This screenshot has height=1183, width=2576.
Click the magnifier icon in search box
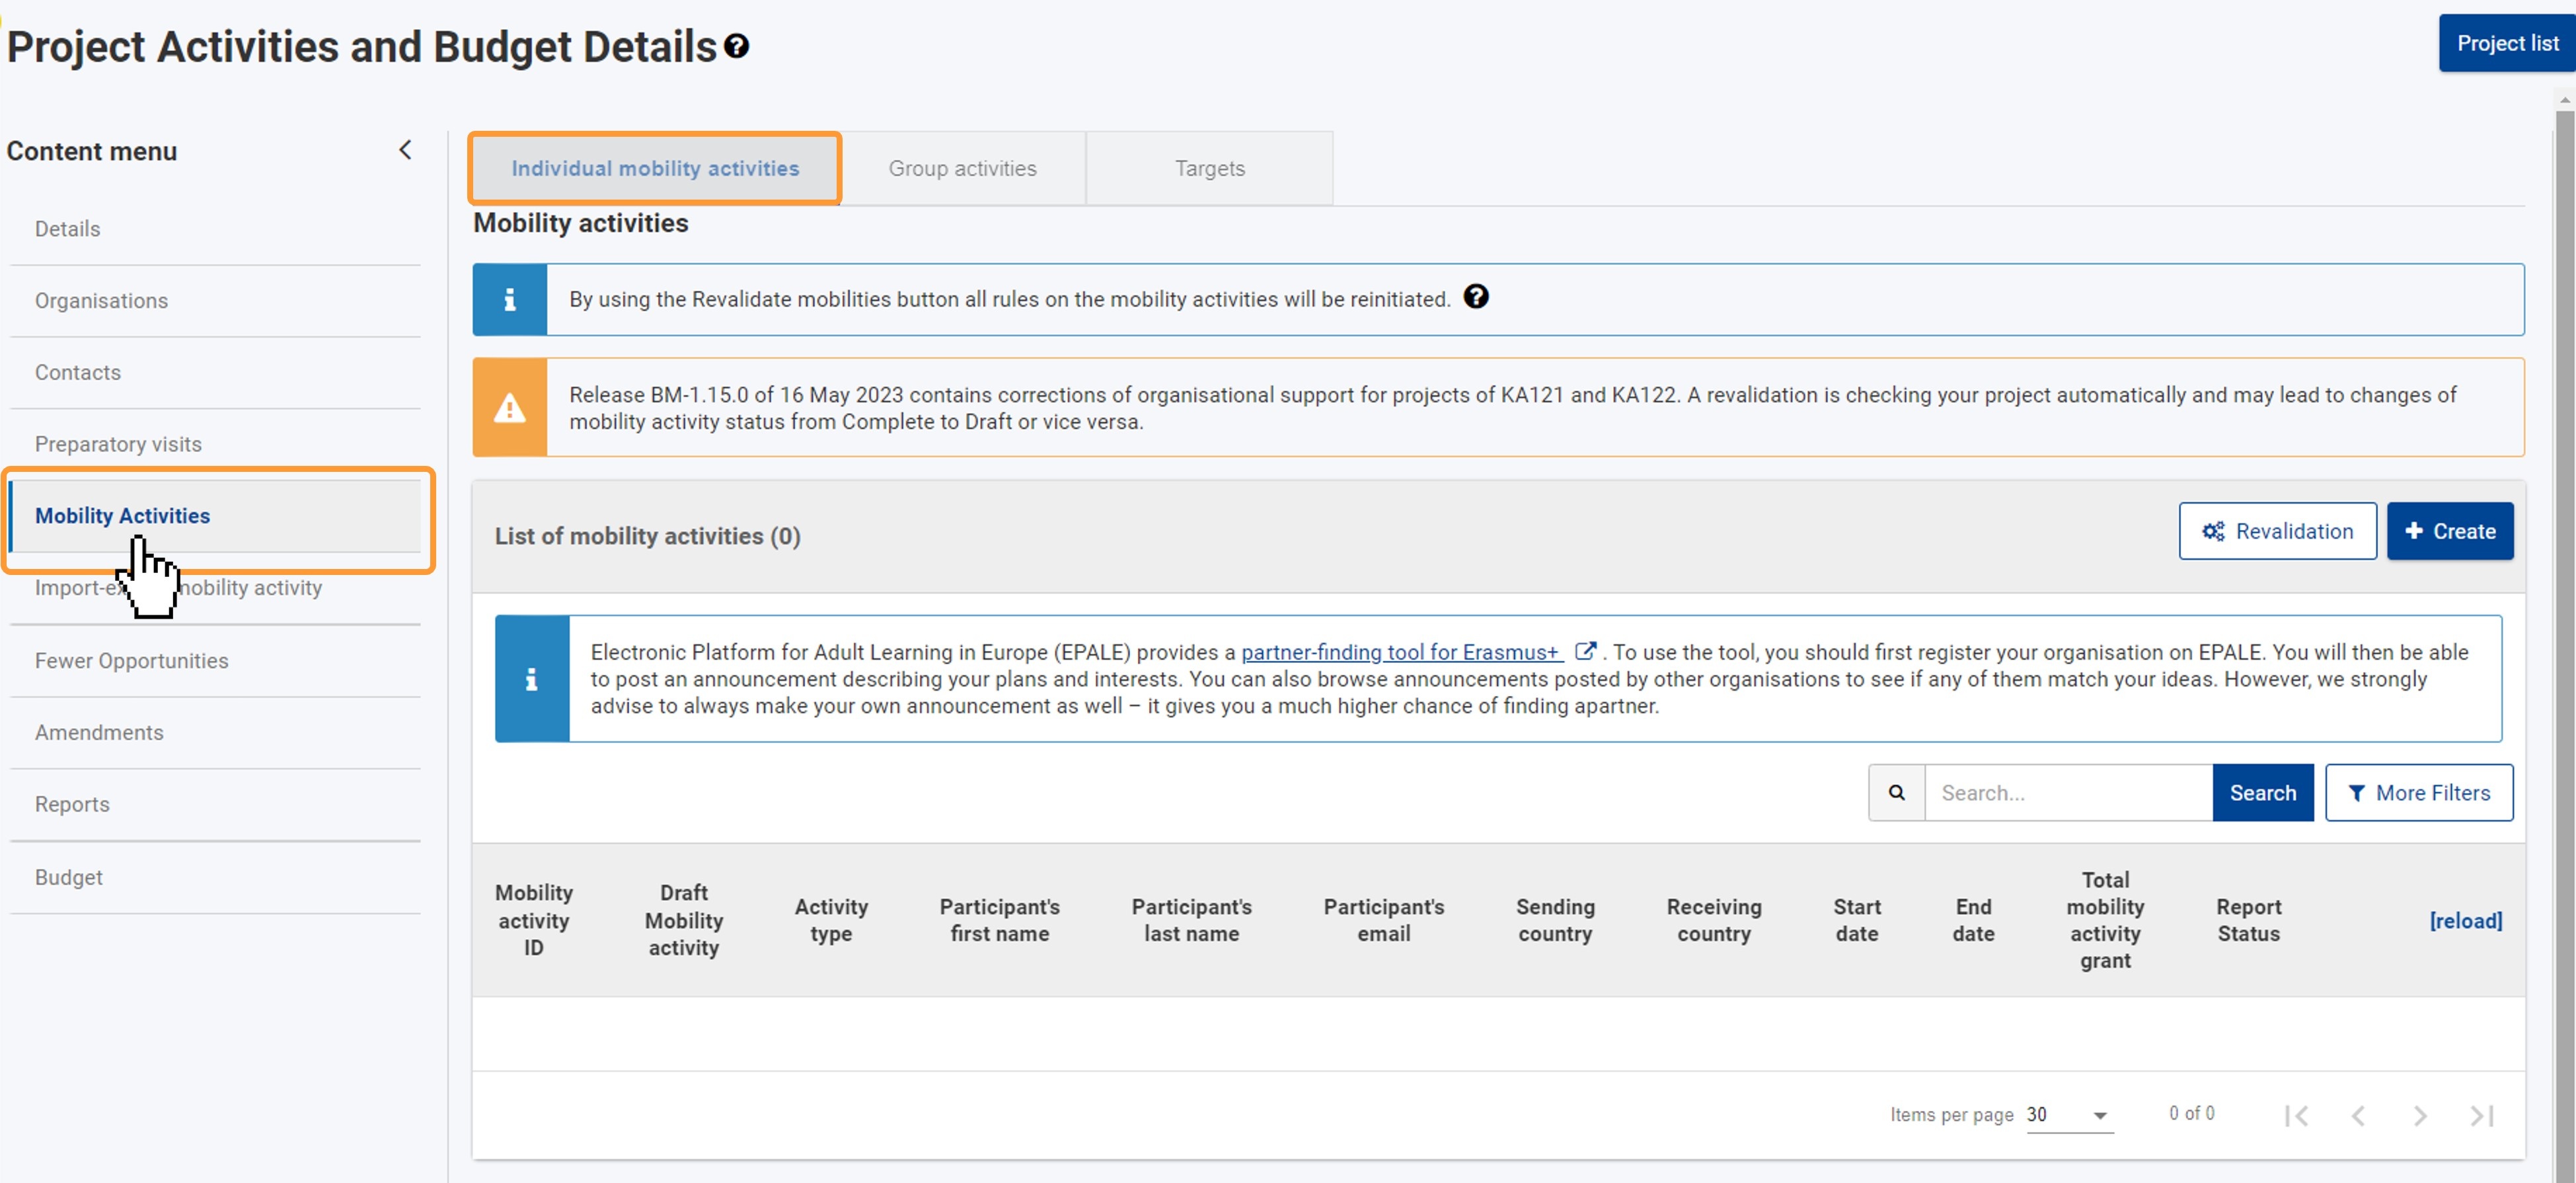(x=1897, y=792)
